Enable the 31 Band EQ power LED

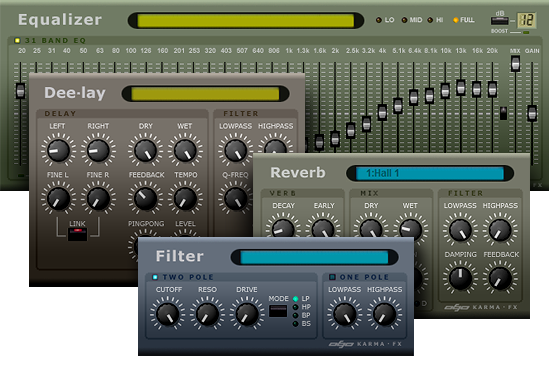[17, 40]
